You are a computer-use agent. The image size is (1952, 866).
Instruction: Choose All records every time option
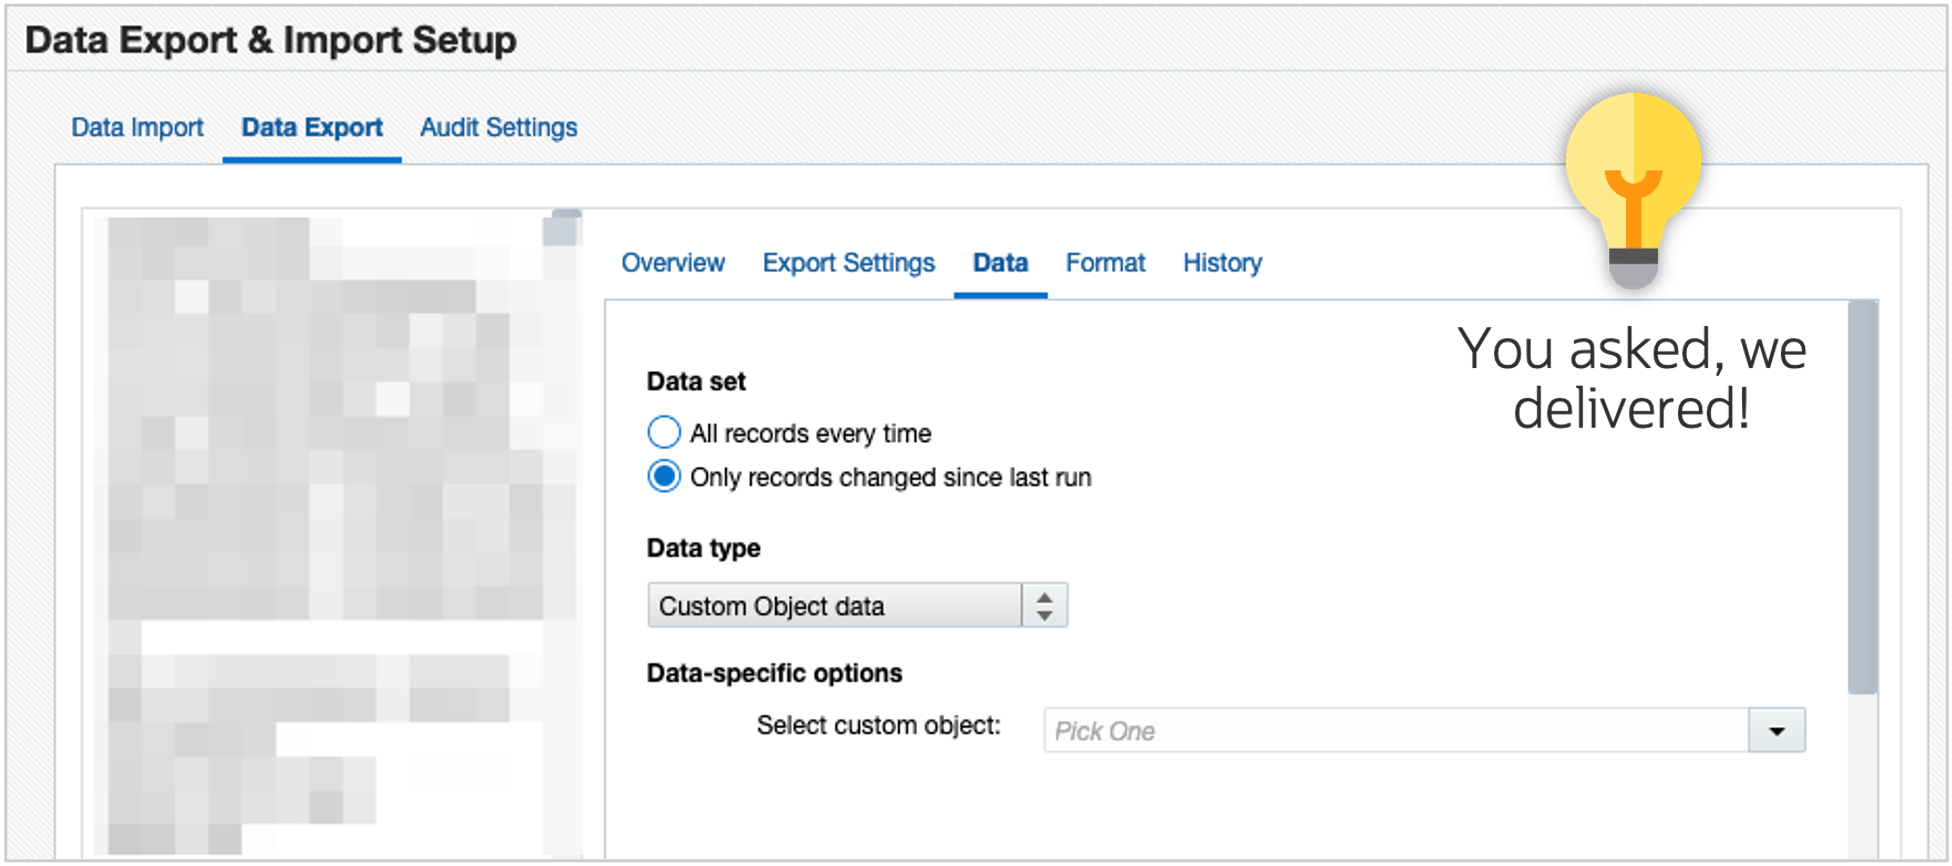click(x=664, y=433)
